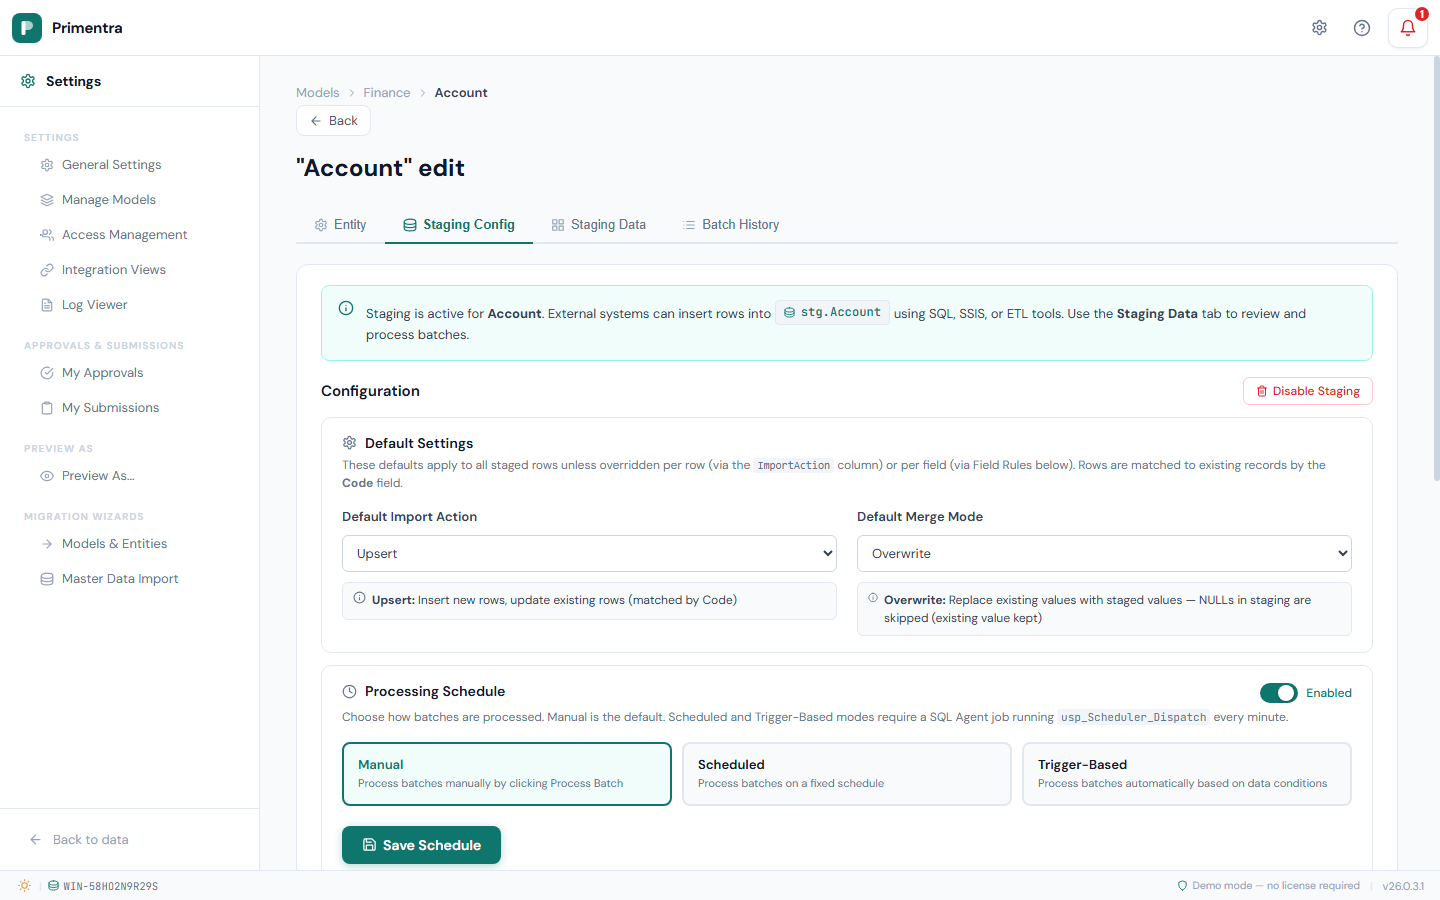1440x900 pixels.
Task: Toggle the Processing Schedule Enabled switch
Action: [x=1278, y=693]
